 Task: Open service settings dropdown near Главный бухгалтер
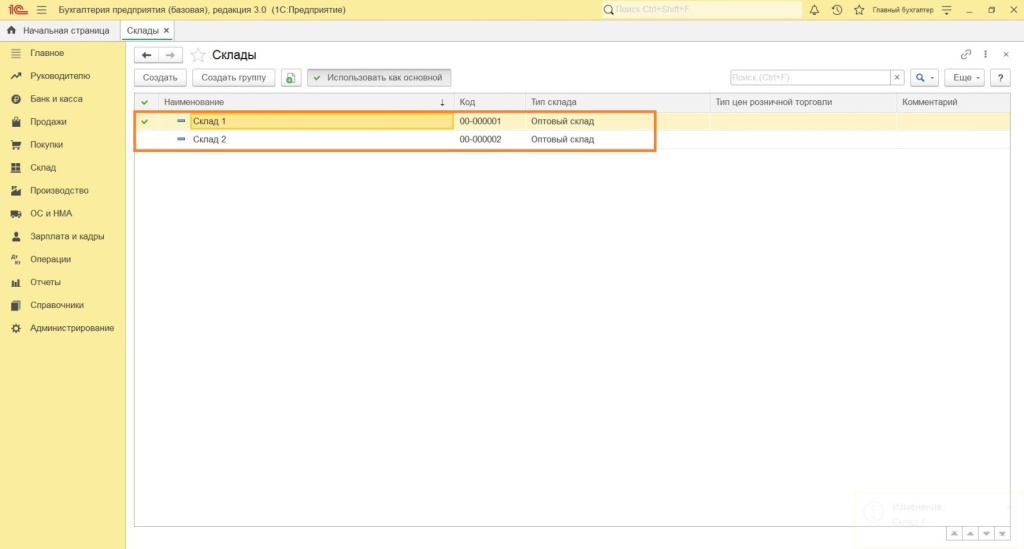tap(945, 10)
